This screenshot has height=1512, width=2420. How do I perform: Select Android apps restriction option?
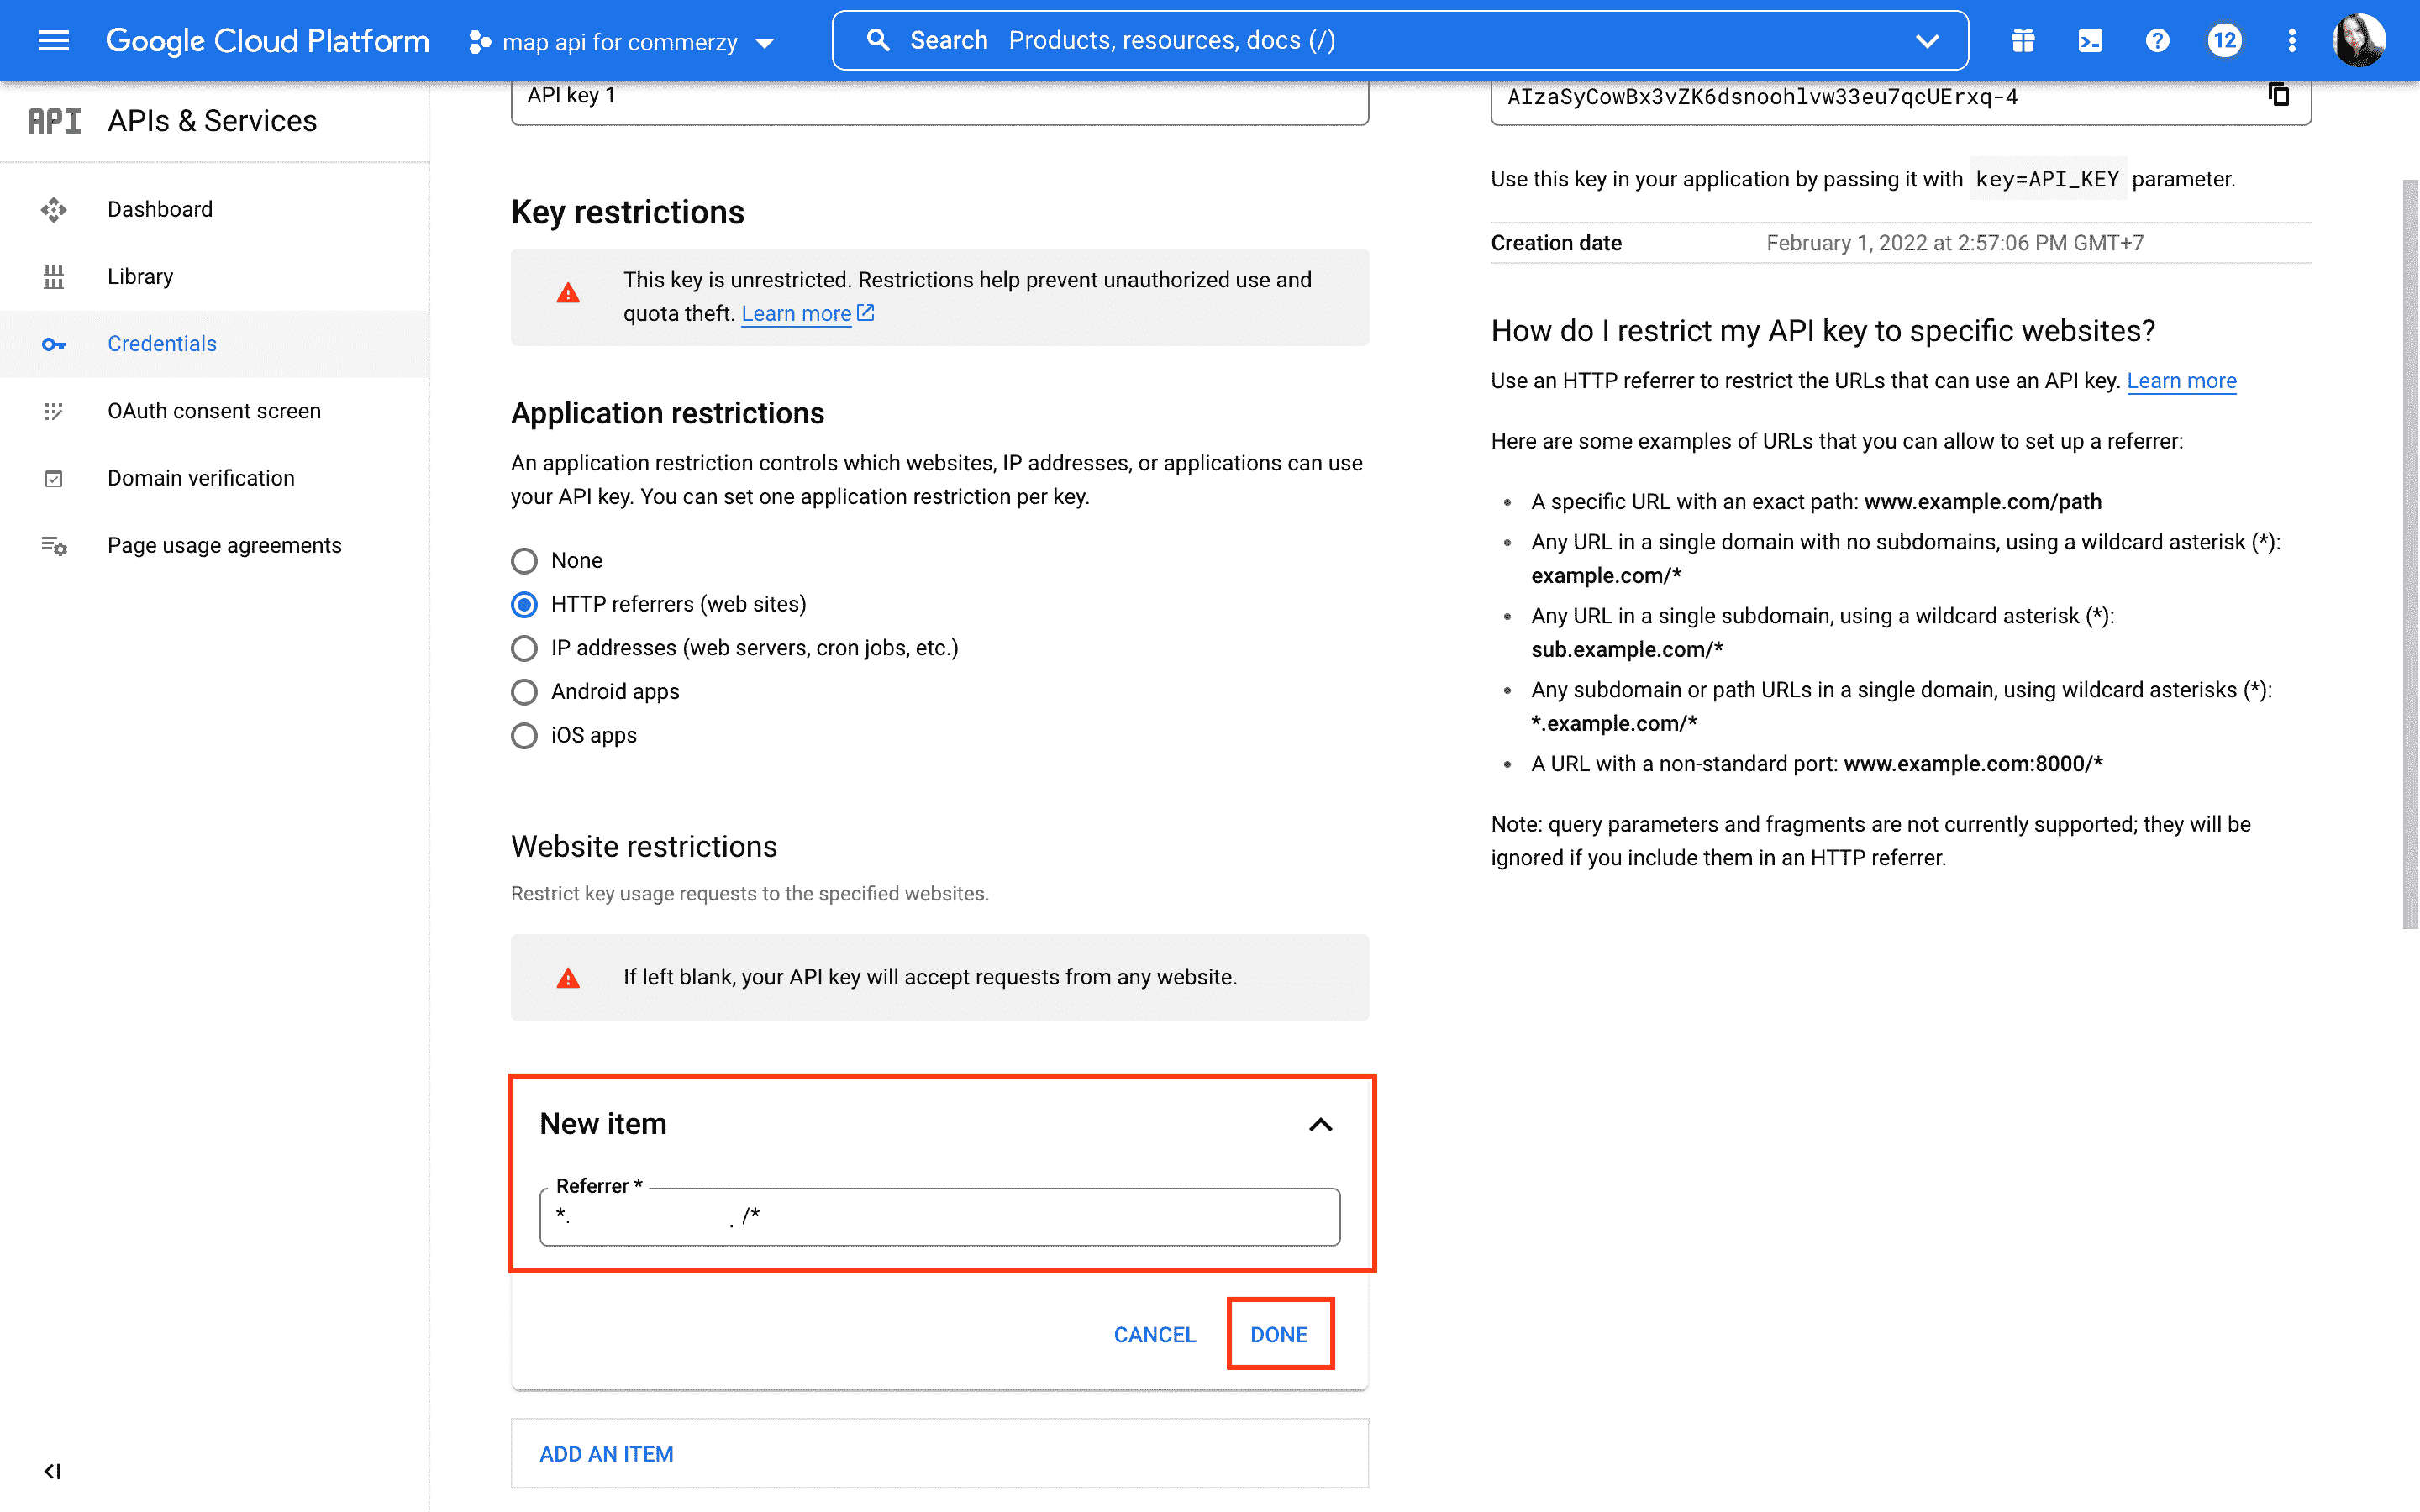click(x=524, y=692)
